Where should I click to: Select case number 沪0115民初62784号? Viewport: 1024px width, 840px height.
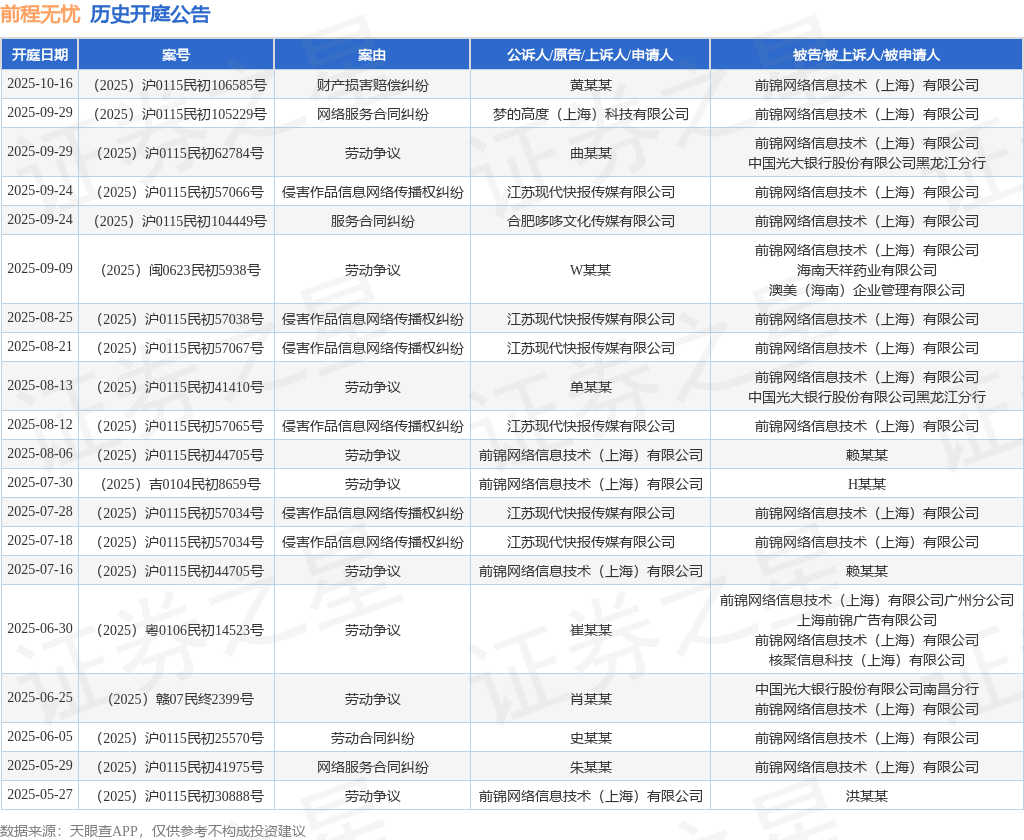(180, 153)
